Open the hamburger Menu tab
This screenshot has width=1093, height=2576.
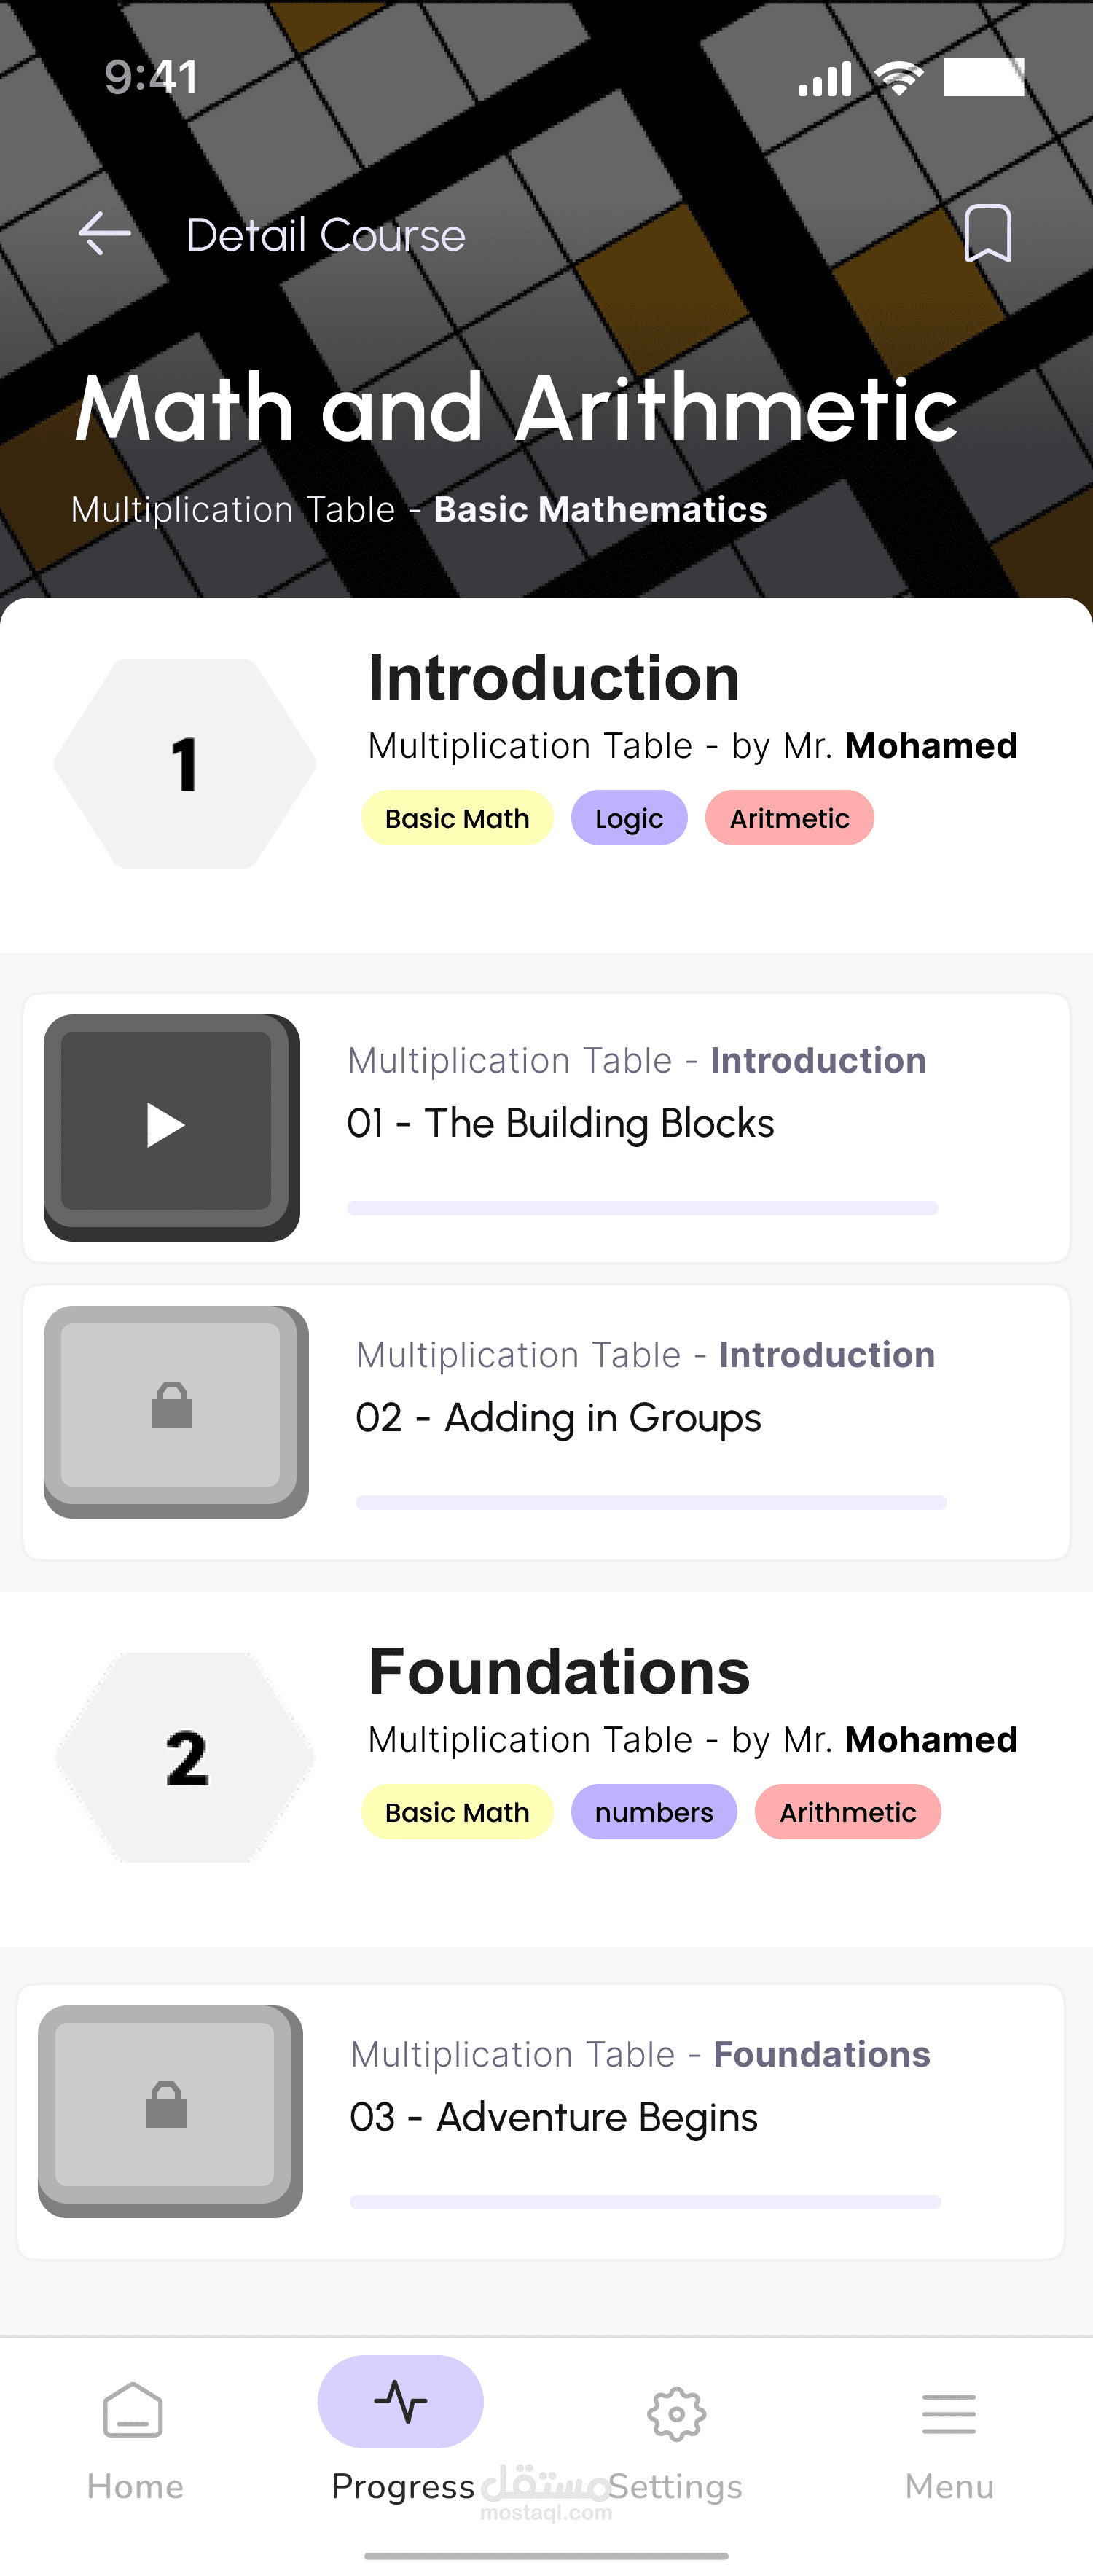(x=949, y=2438)
